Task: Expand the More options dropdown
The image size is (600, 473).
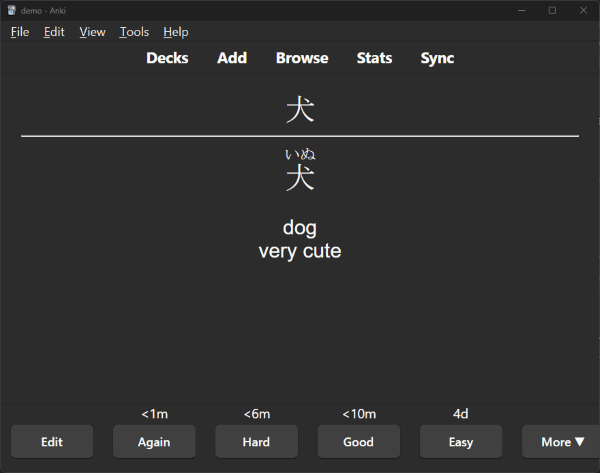Action: (x=561, y=442)
